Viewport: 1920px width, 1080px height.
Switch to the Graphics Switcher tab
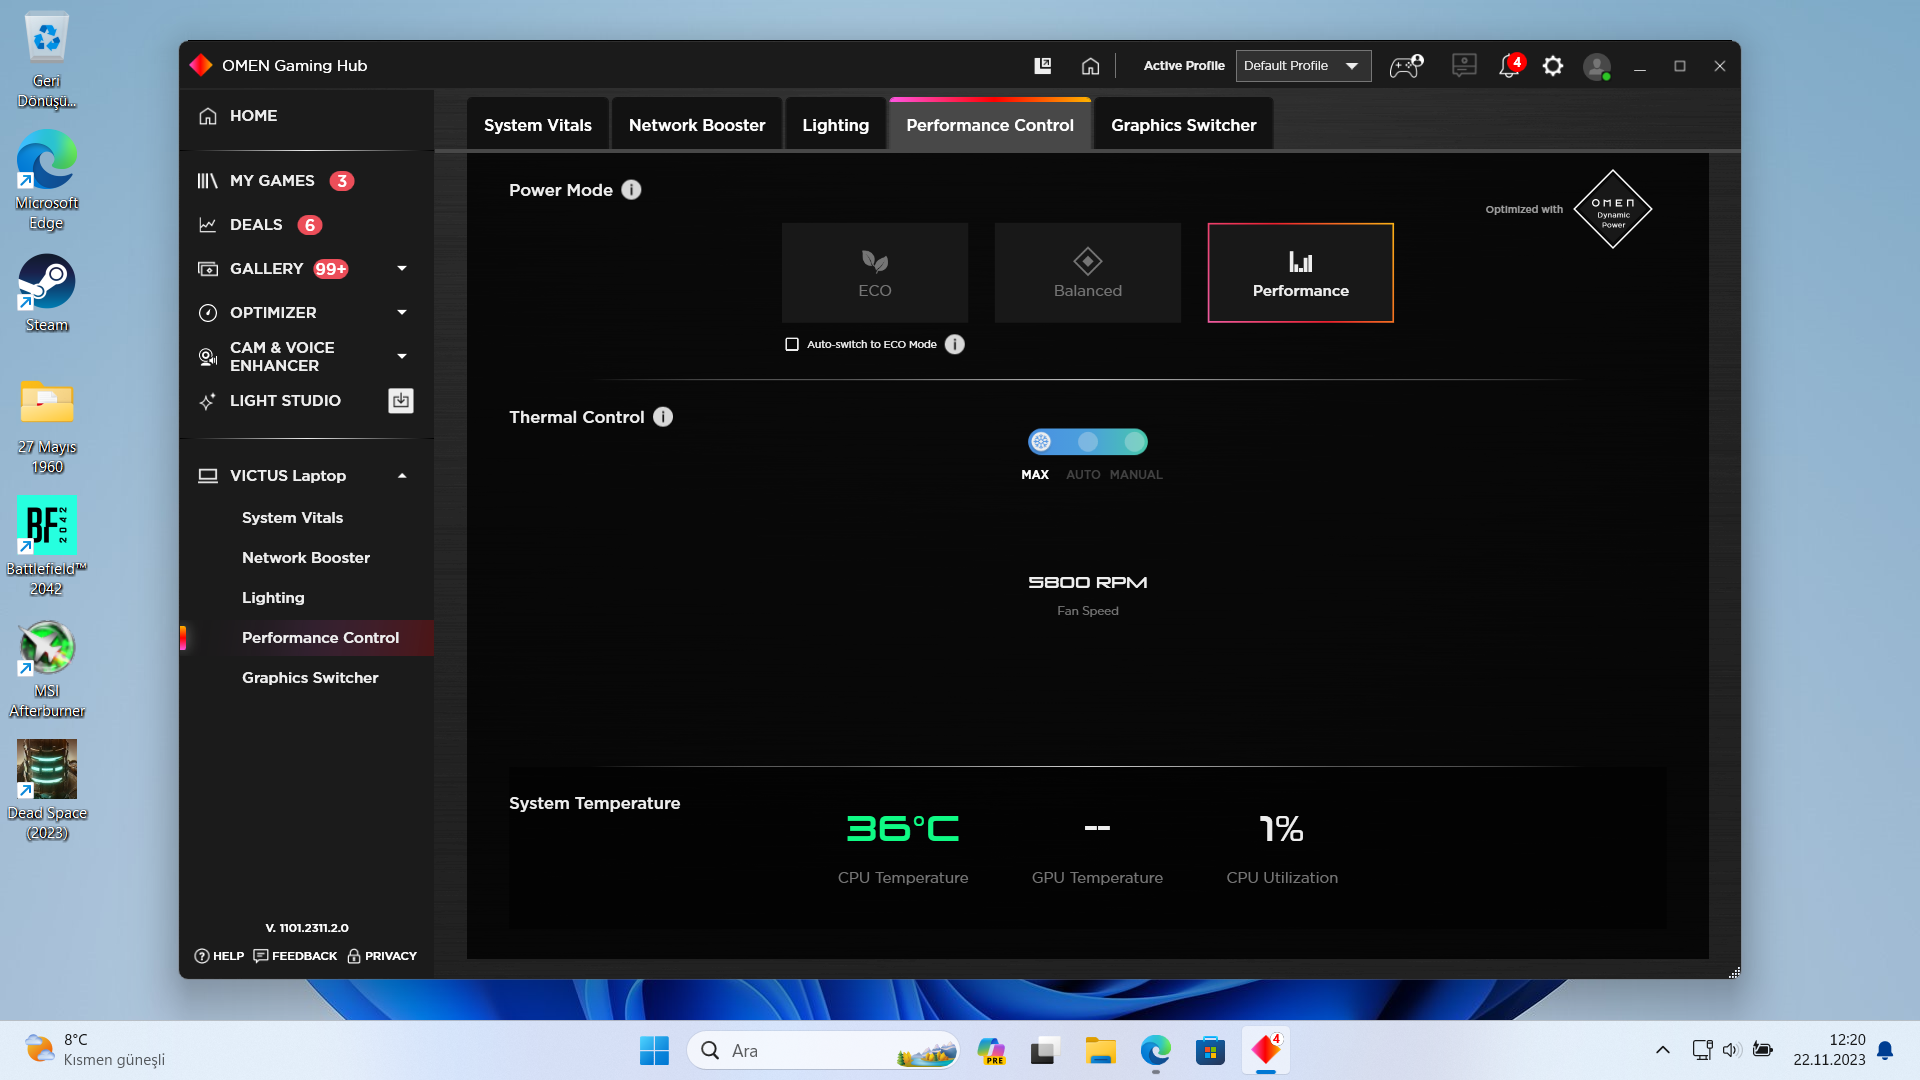[1183, 125]
